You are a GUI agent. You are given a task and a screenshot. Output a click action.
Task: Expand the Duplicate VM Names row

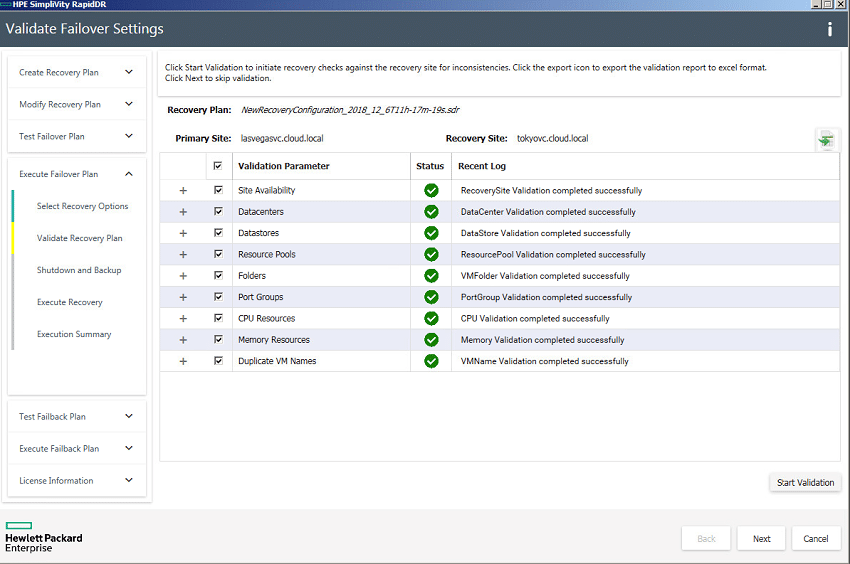pyautogui.click(x=183, y=361)
